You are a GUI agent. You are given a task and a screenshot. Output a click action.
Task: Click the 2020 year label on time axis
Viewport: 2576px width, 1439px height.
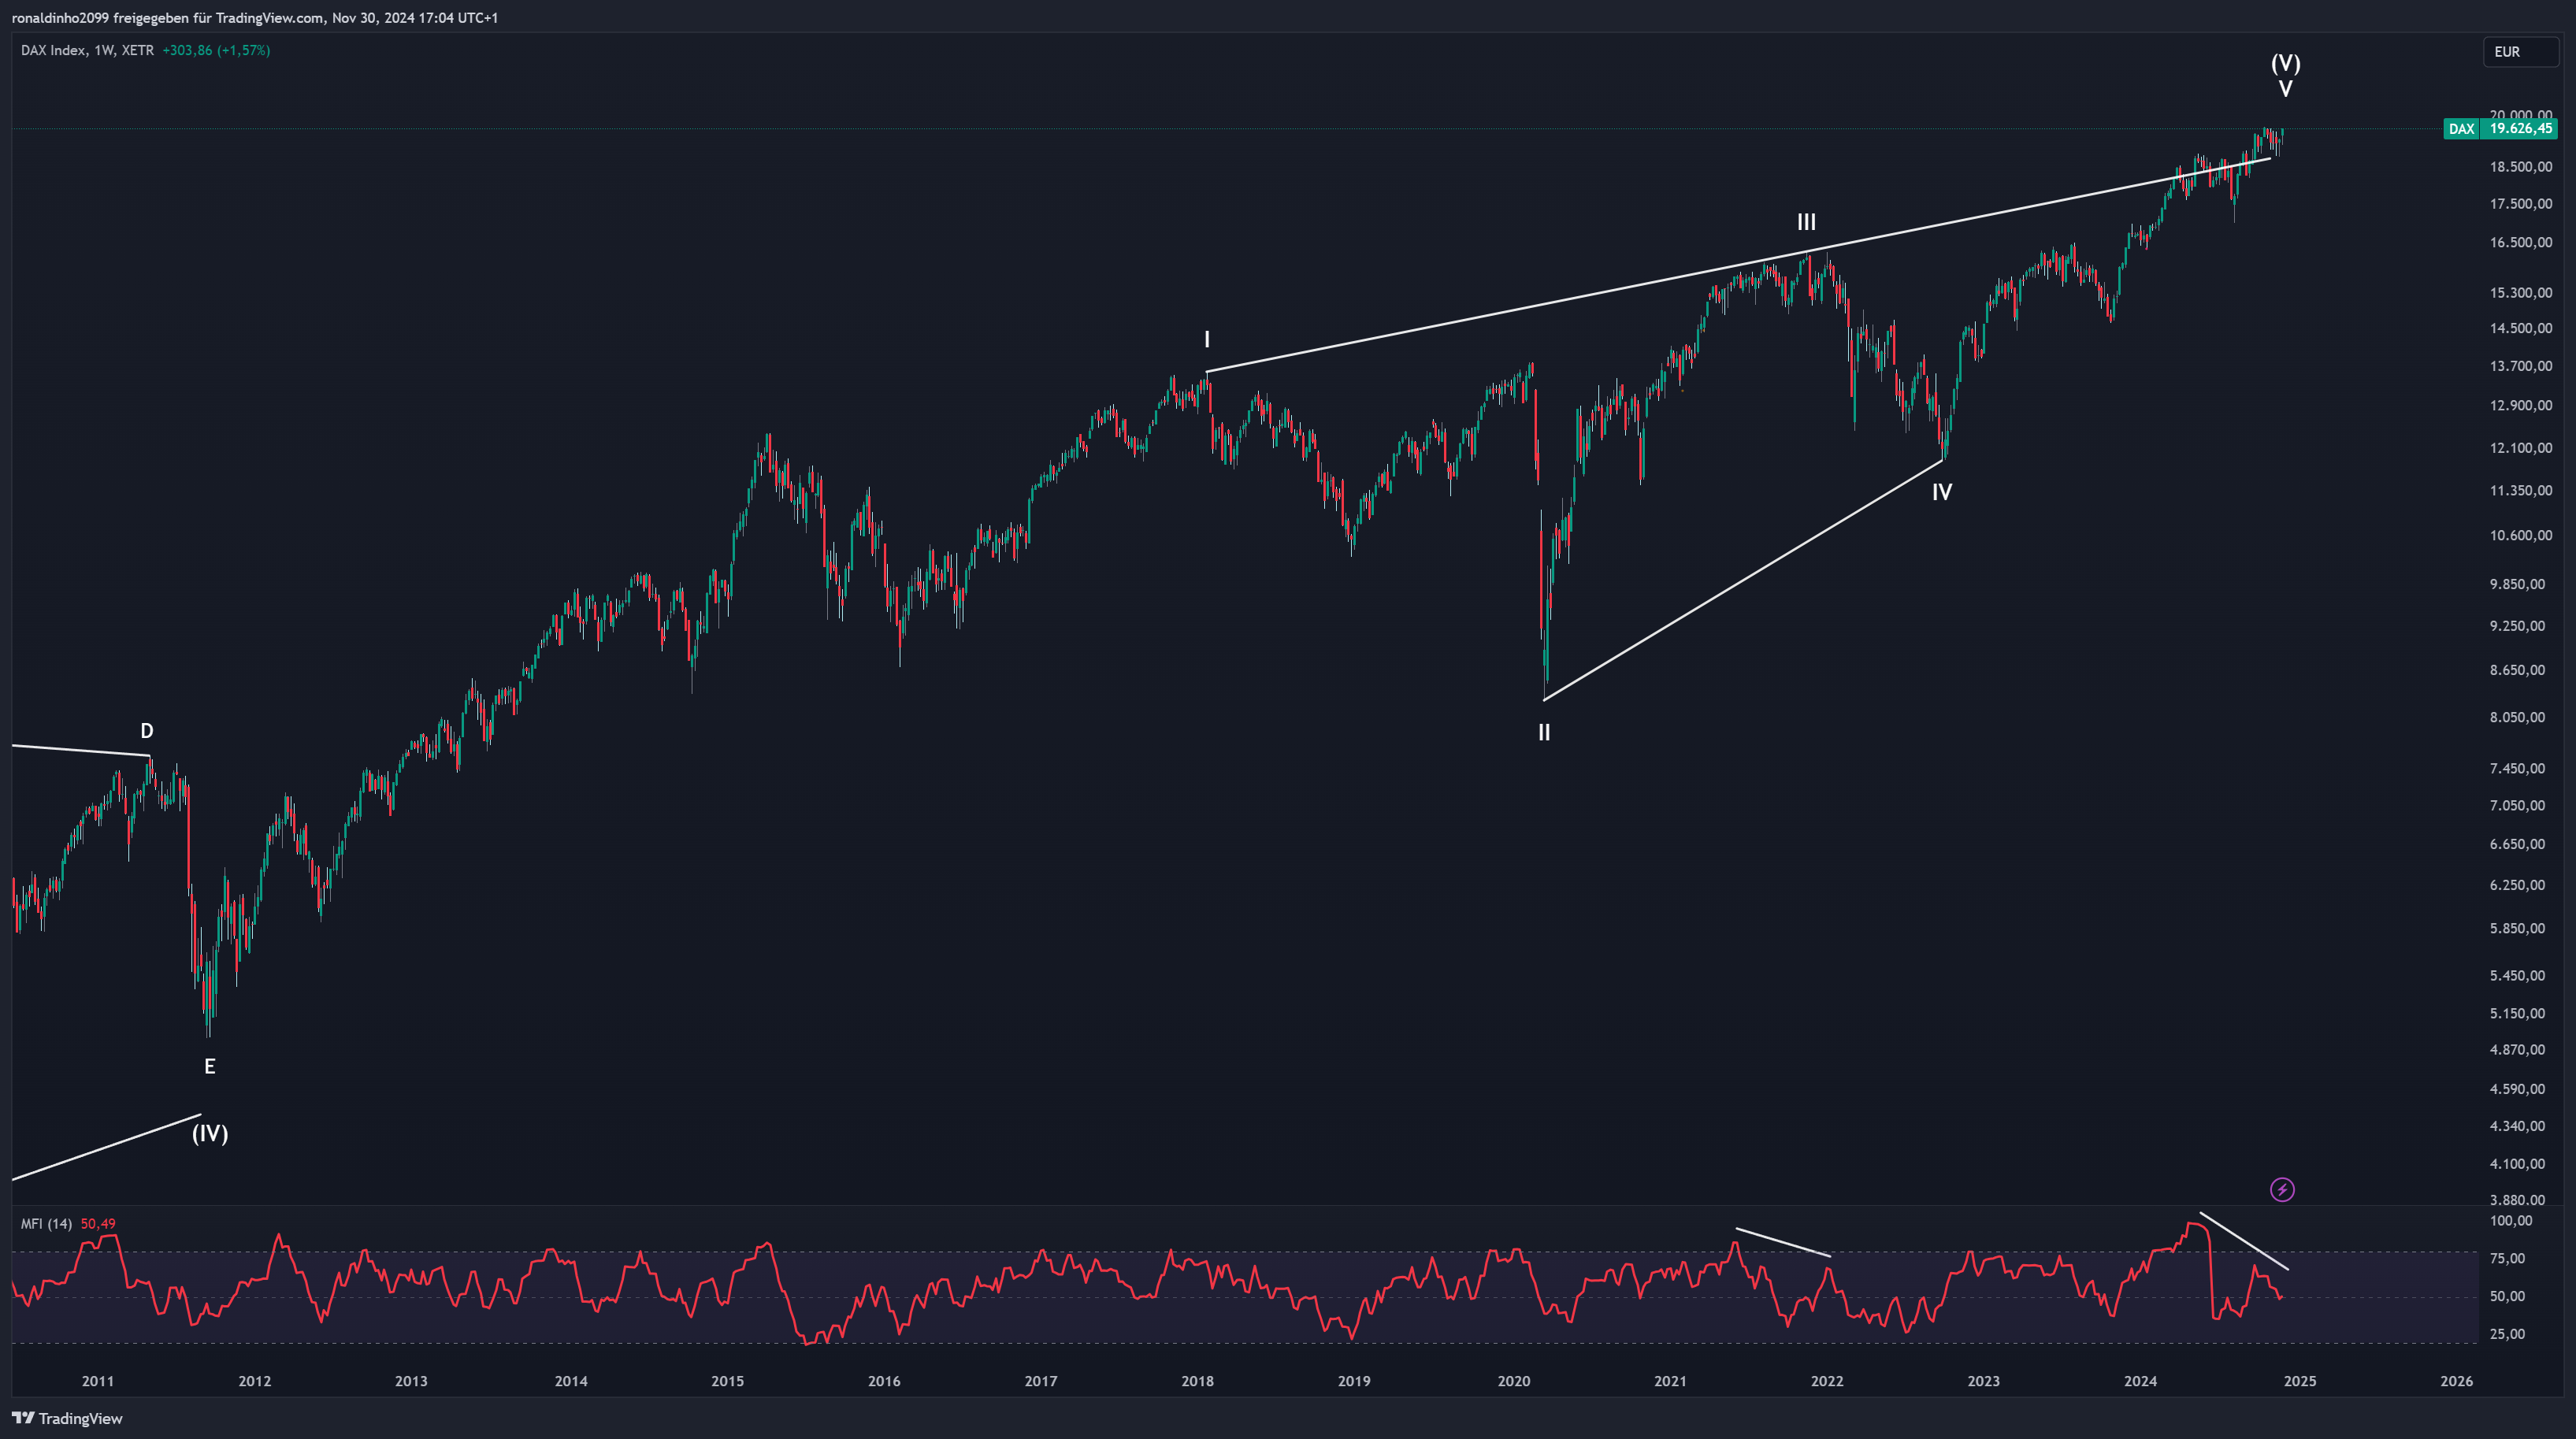pyautogui.click(x=1513, y=1381)
